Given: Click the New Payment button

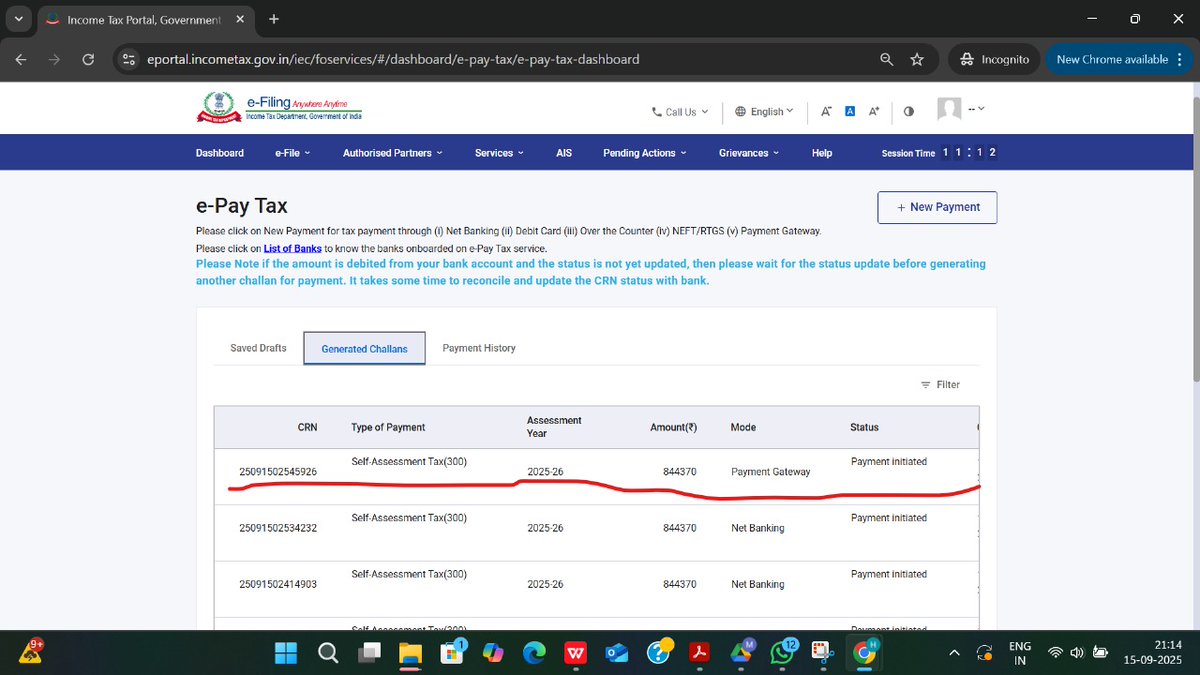Looking at the screenshot, I should point(937,207).
